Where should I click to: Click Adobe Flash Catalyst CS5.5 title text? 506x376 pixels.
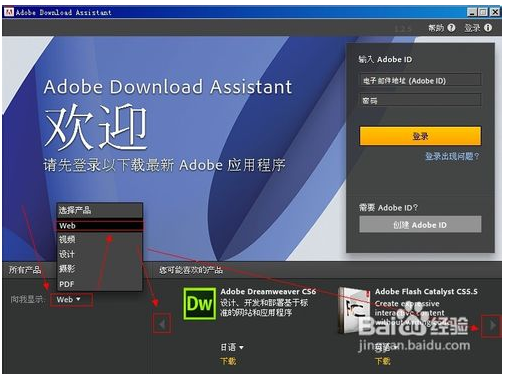(426, 291)
